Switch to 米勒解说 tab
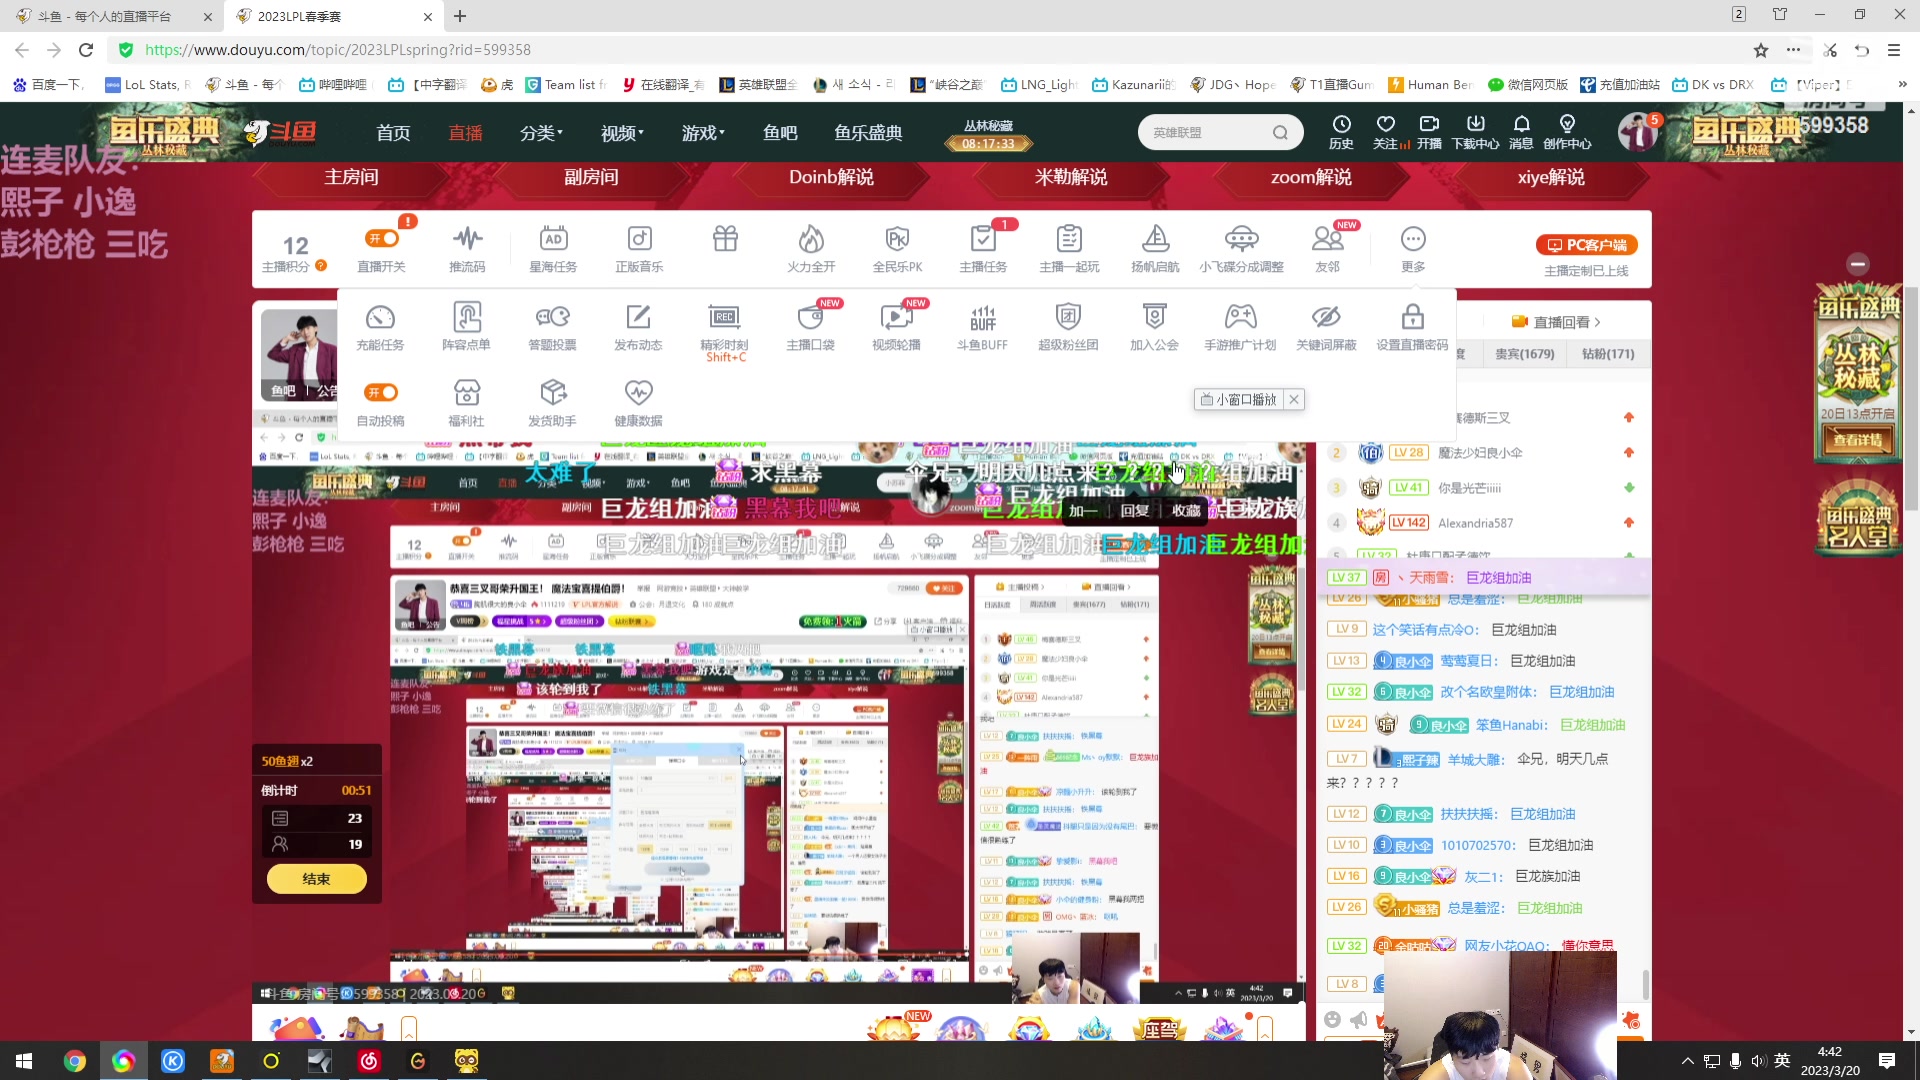Viewport: 1920px width, 1080px height. click(1071, 177)
